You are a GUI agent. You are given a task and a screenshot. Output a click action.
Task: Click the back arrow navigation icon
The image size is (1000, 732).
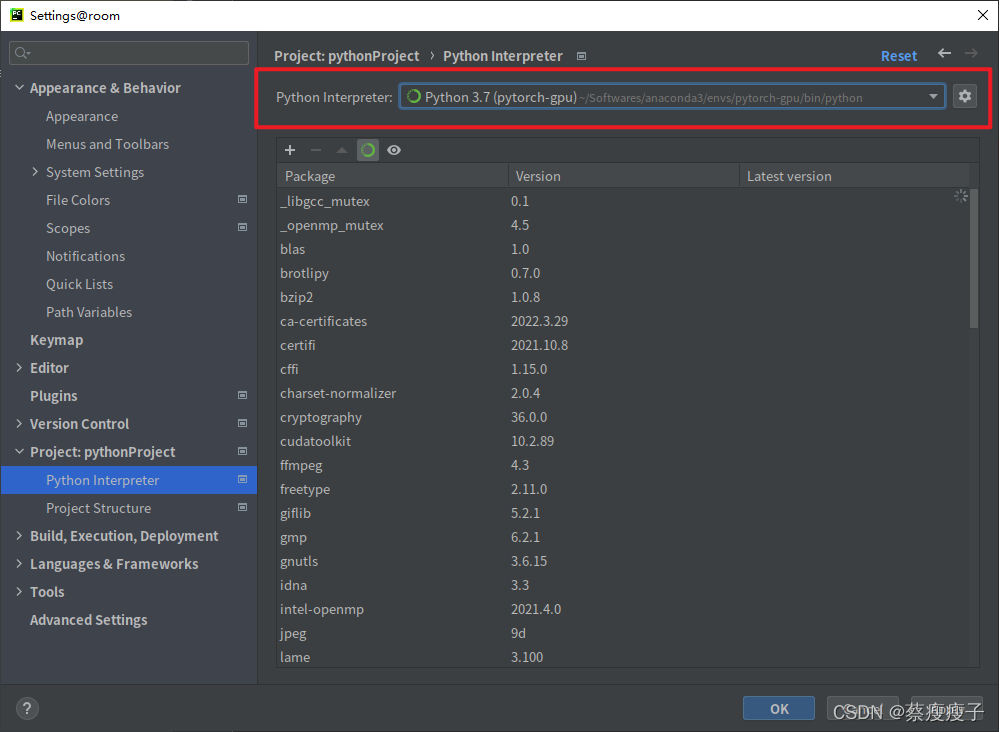point(945,53)
